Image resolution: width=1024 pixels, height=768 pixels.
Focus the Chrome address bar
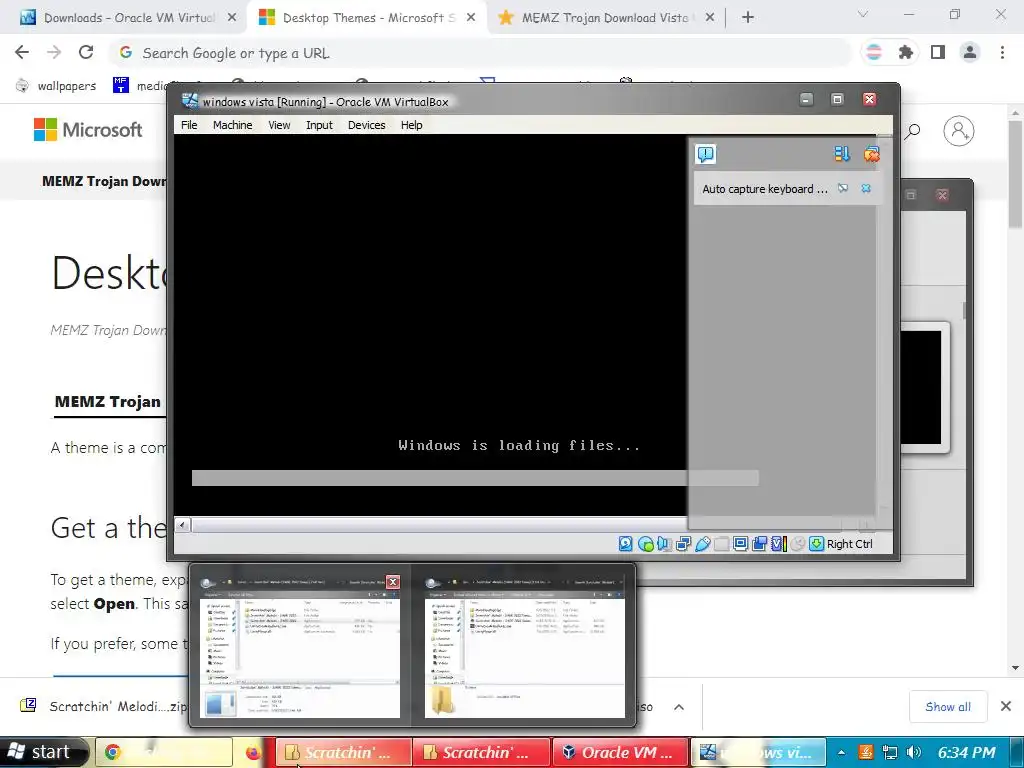480,53
